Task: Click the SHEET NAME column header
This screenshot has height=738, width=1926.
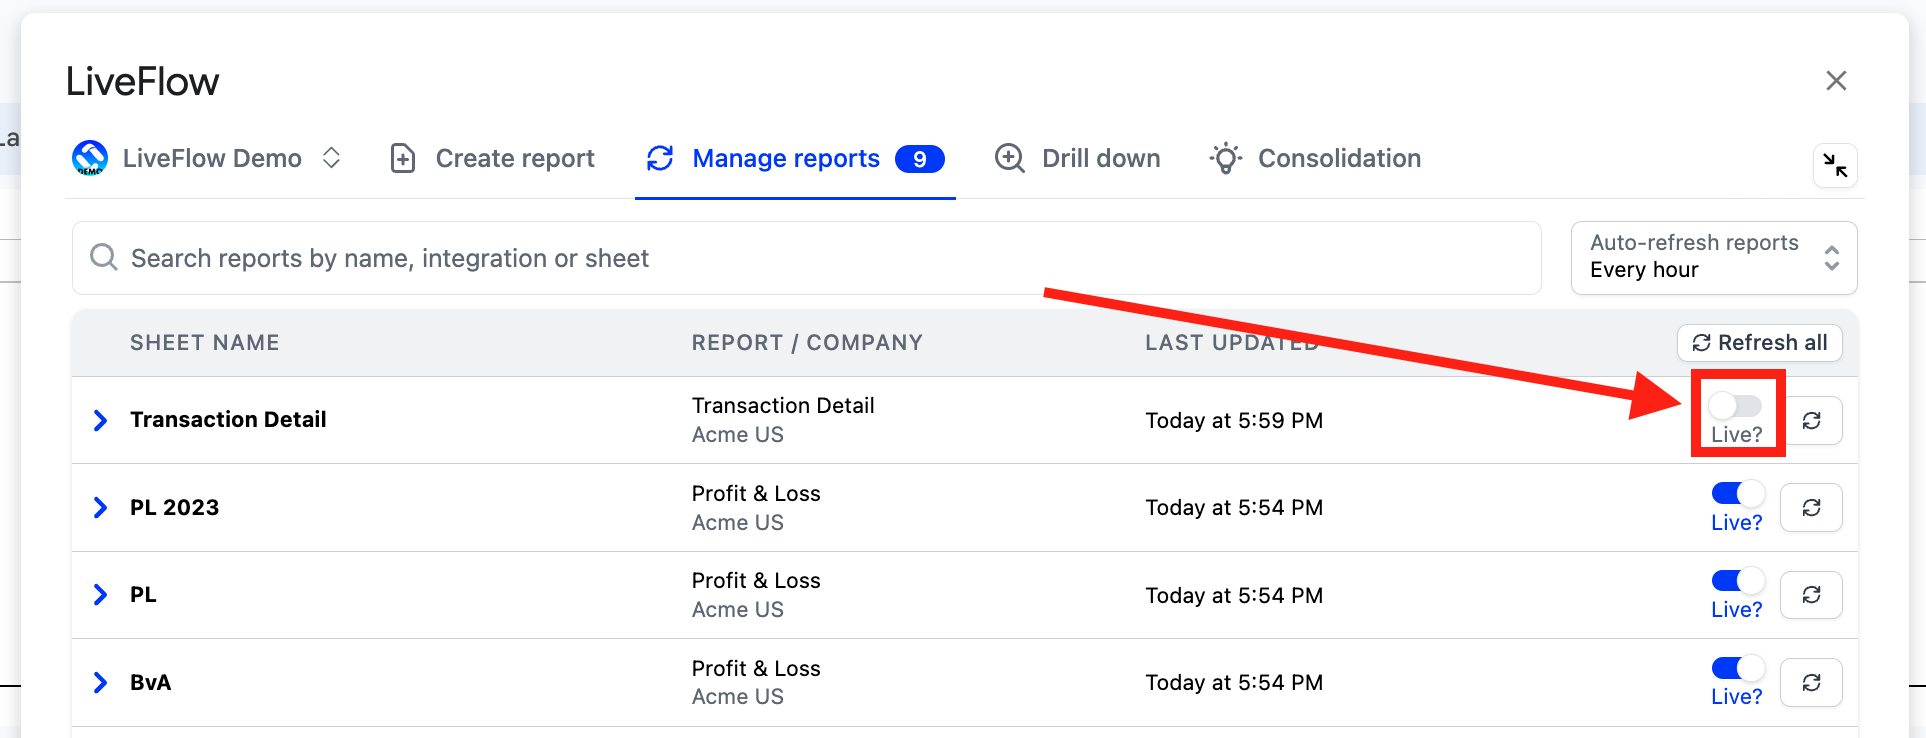Action: click(x=205, y=343)
